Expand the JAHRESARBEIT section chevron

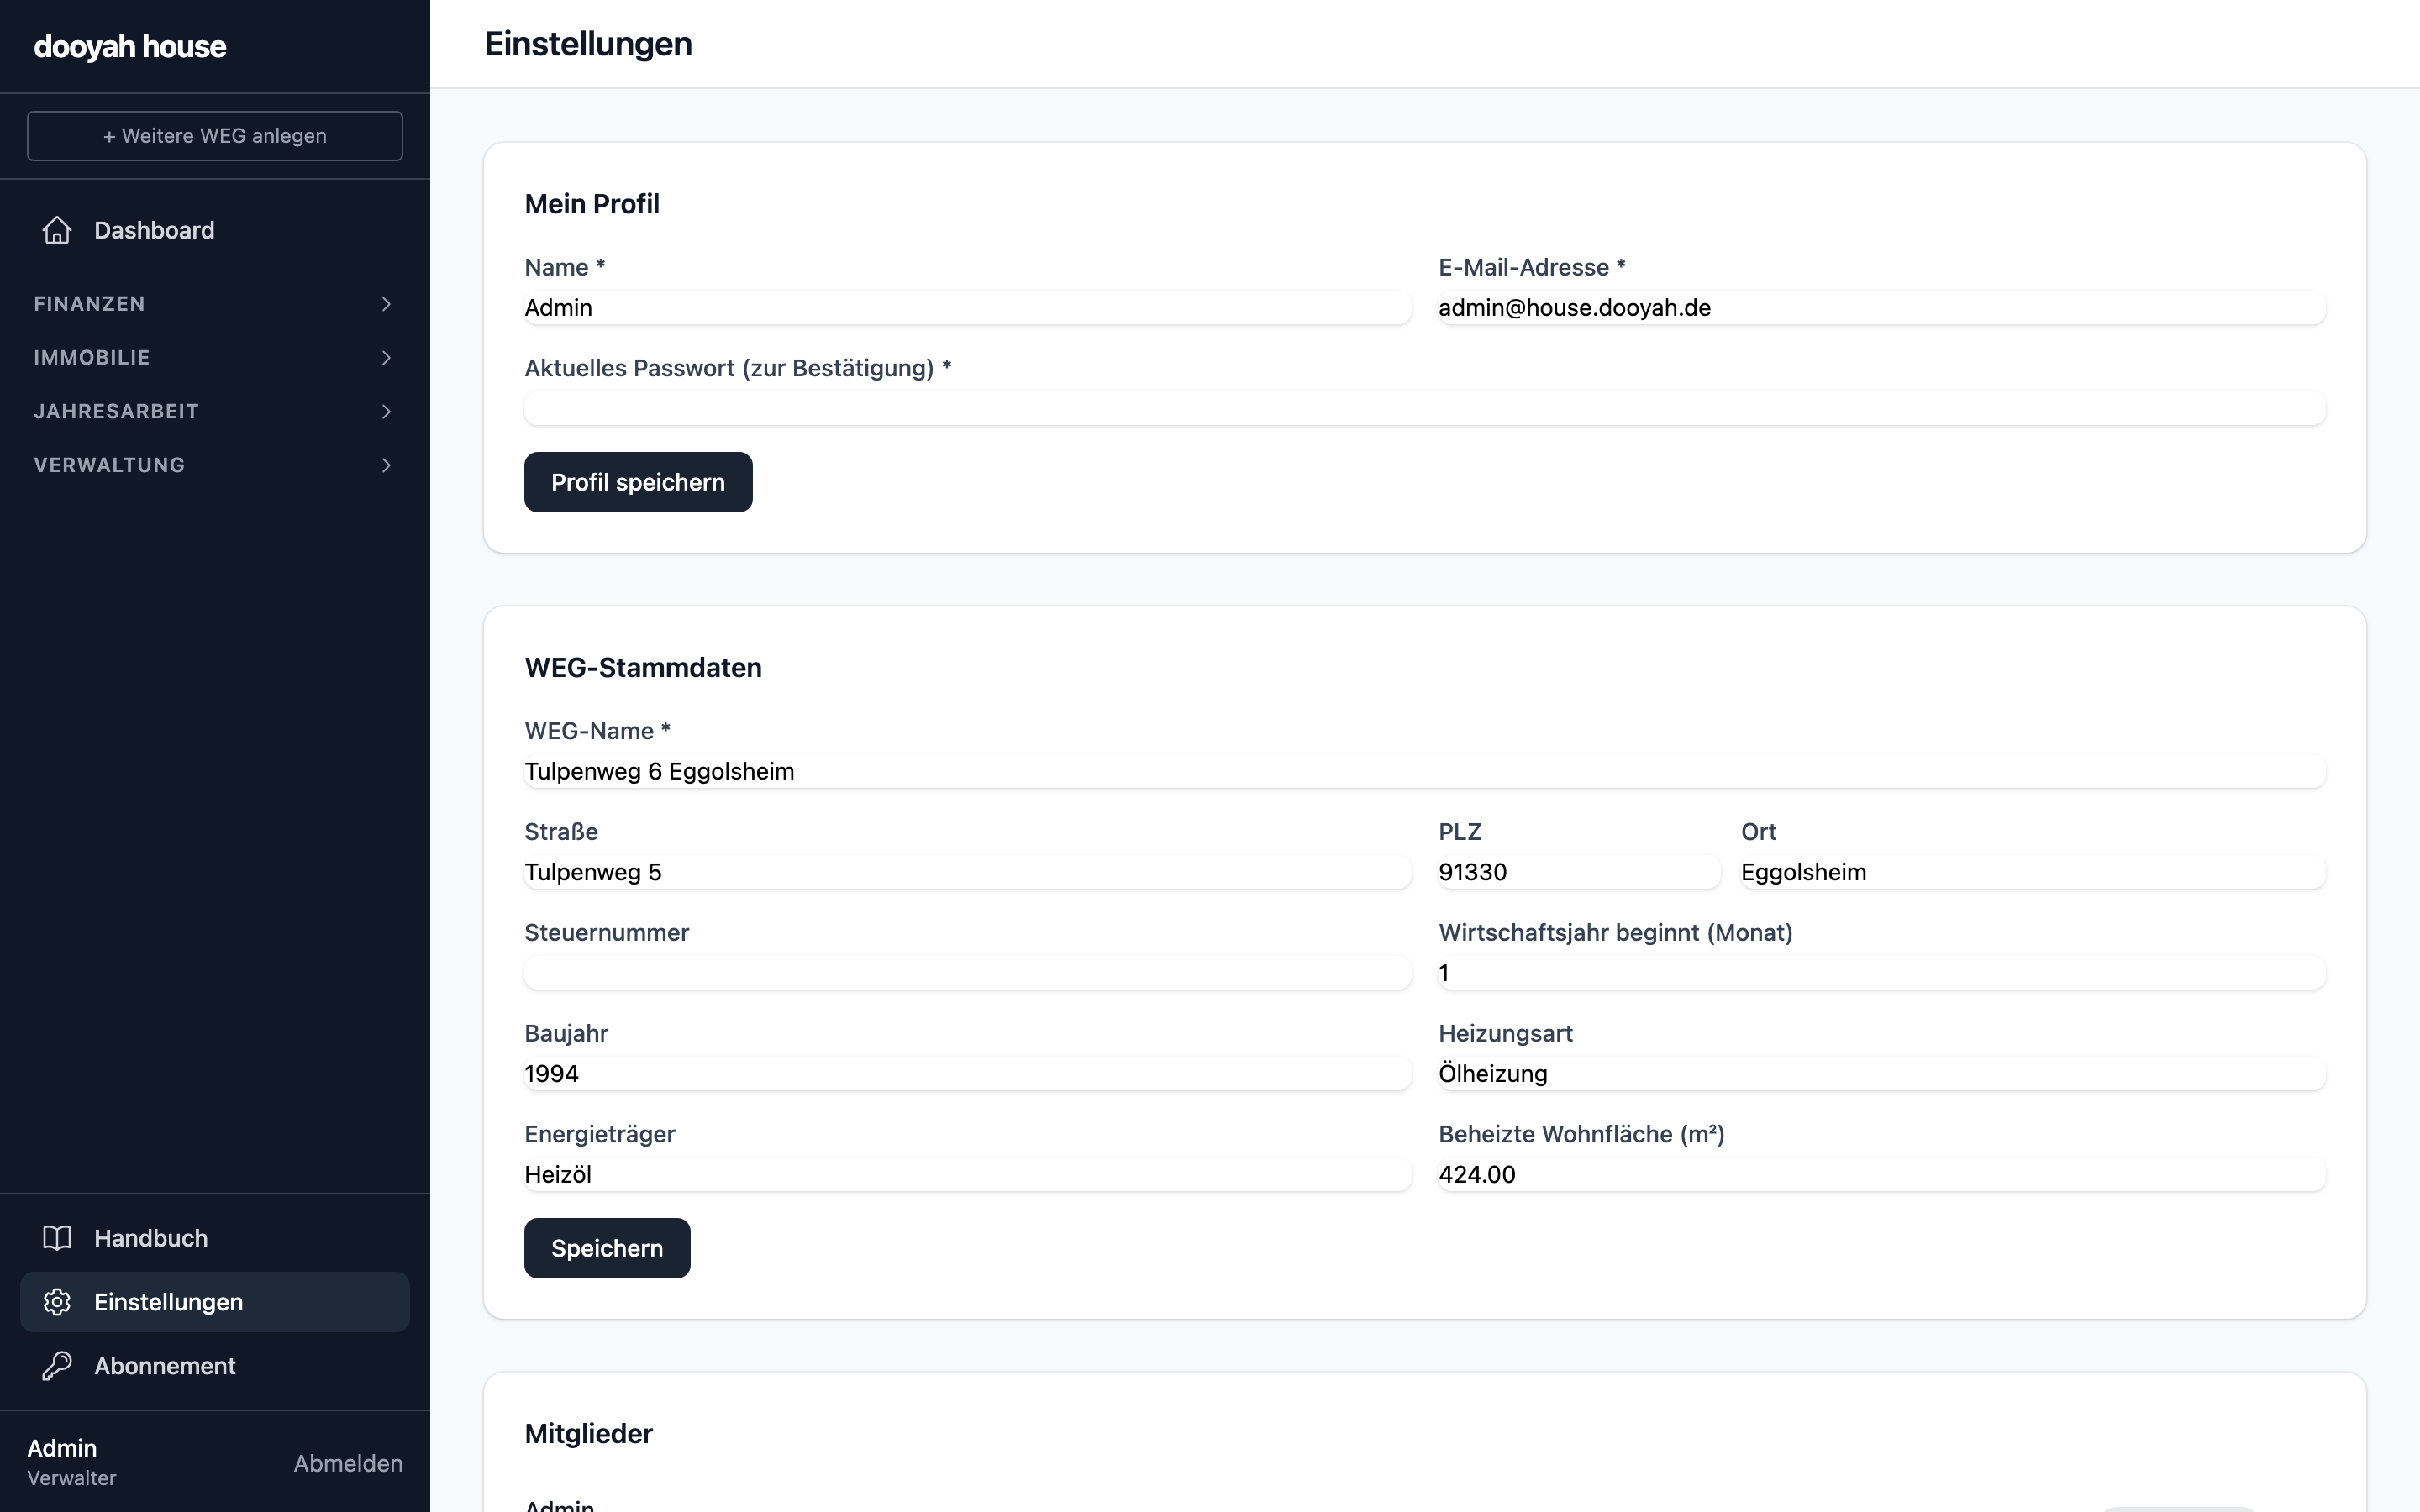pyautogui.click(x=386, y=412)
